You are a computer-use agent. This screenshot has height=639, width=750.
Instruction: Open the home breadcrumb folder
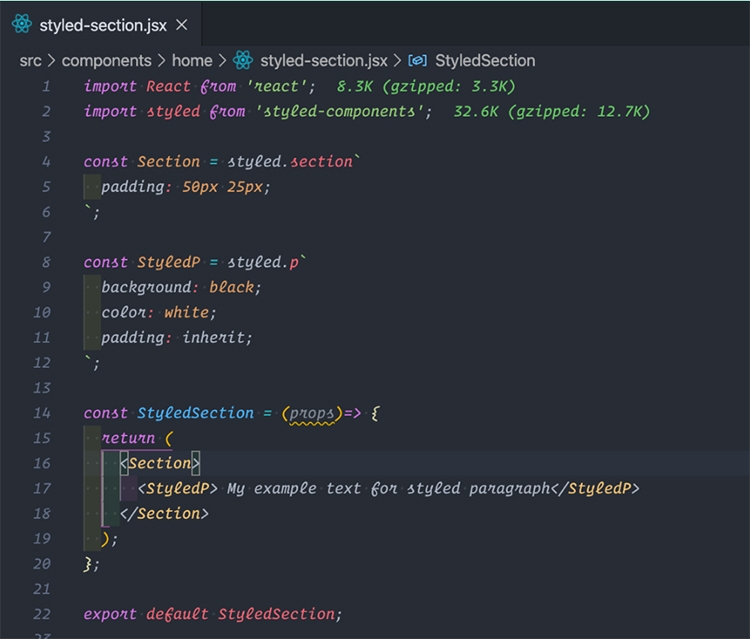[x=192, y=60]
